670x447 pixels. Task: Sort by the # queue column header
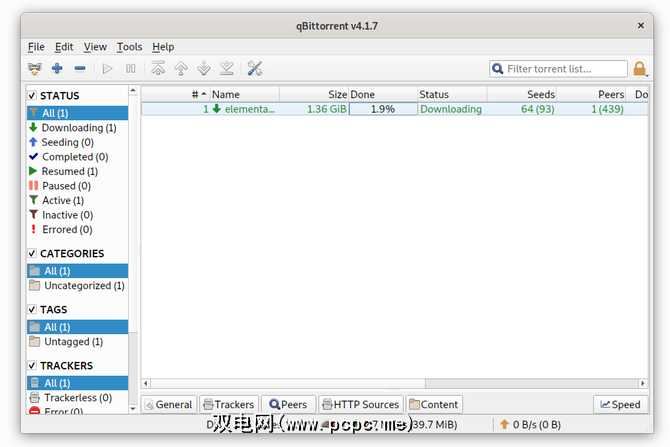(176, 94)
